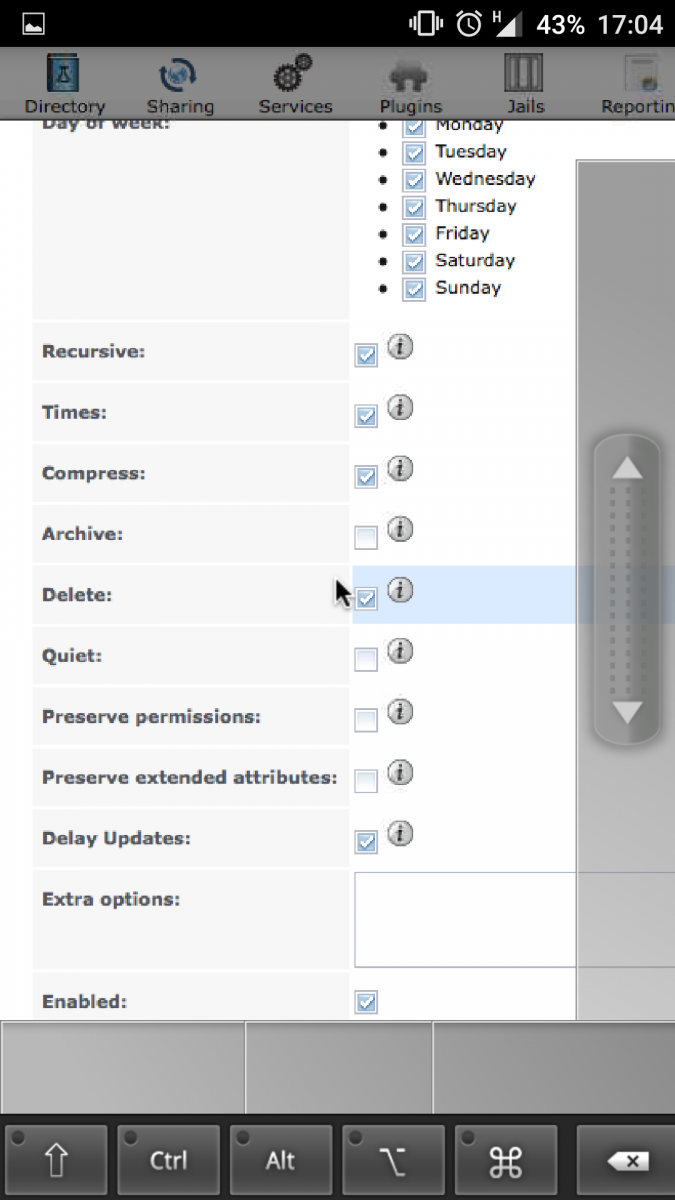Open the Jails icon
The height and width of the screenshot is (1200, 675).
pyautogui.click(x=523, y=75)
